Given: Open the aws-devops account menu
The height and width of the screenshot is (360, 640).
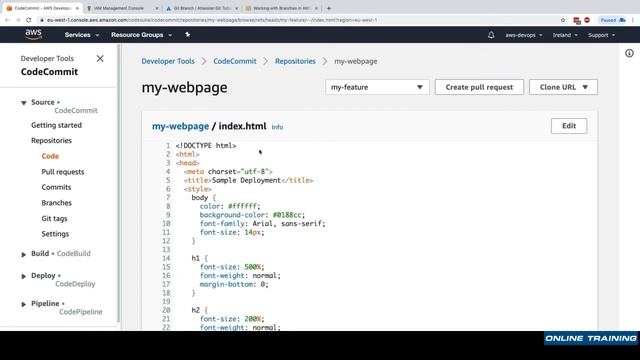Looking at the screenshot, I should (524, 35).
